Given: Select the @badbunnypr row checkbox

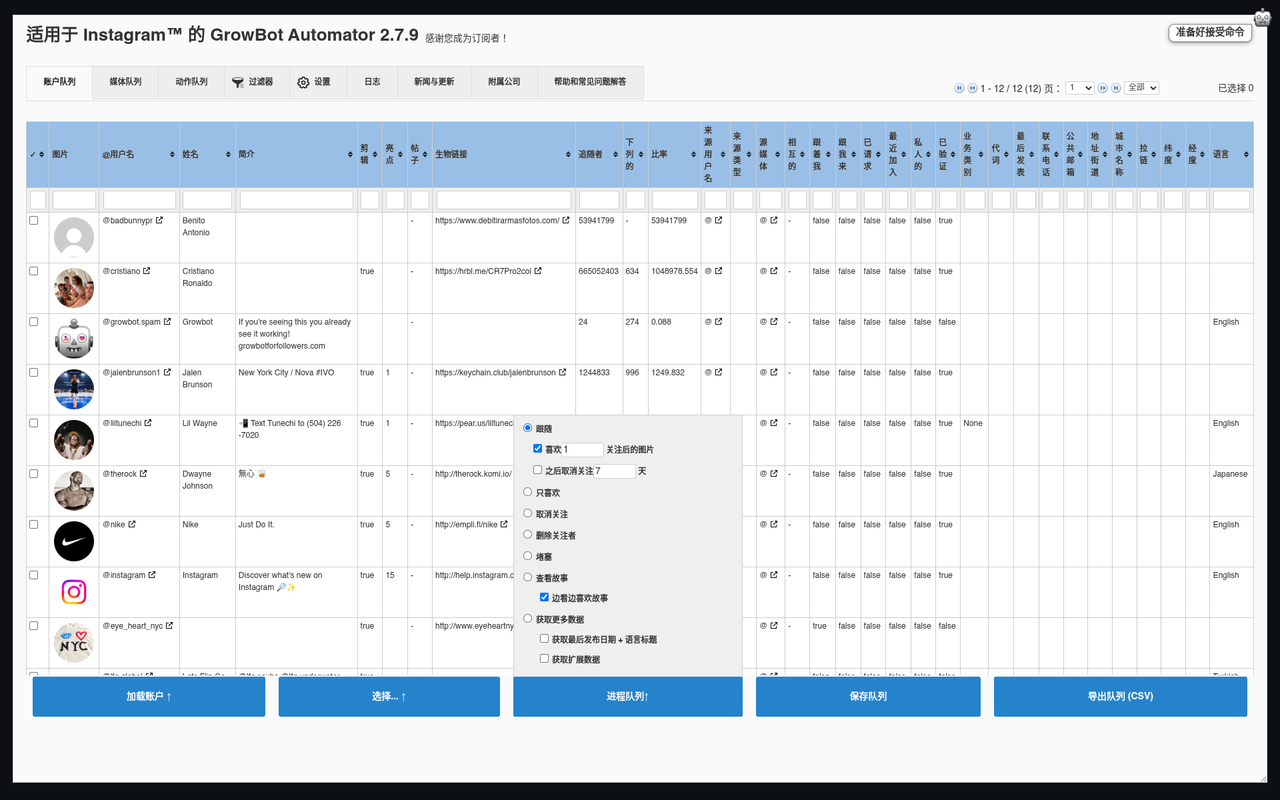Looking at the screenshot, I should (34, 221).
